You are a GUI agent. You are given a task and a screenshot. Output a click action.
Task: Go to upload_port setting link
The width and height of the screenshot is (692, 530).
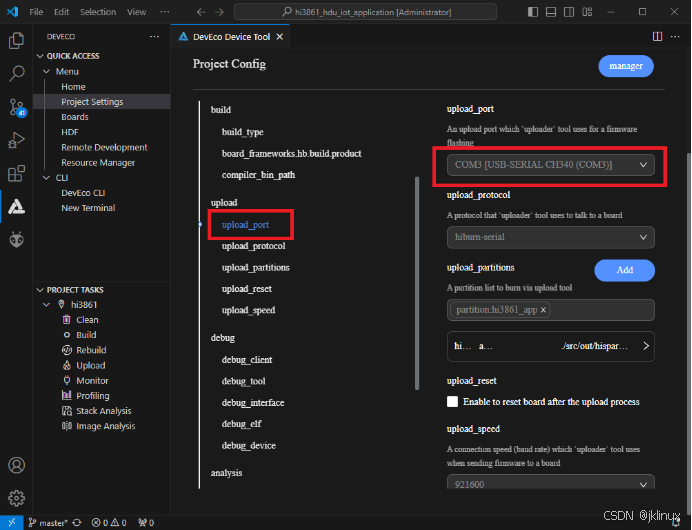[x=245, y=225]
